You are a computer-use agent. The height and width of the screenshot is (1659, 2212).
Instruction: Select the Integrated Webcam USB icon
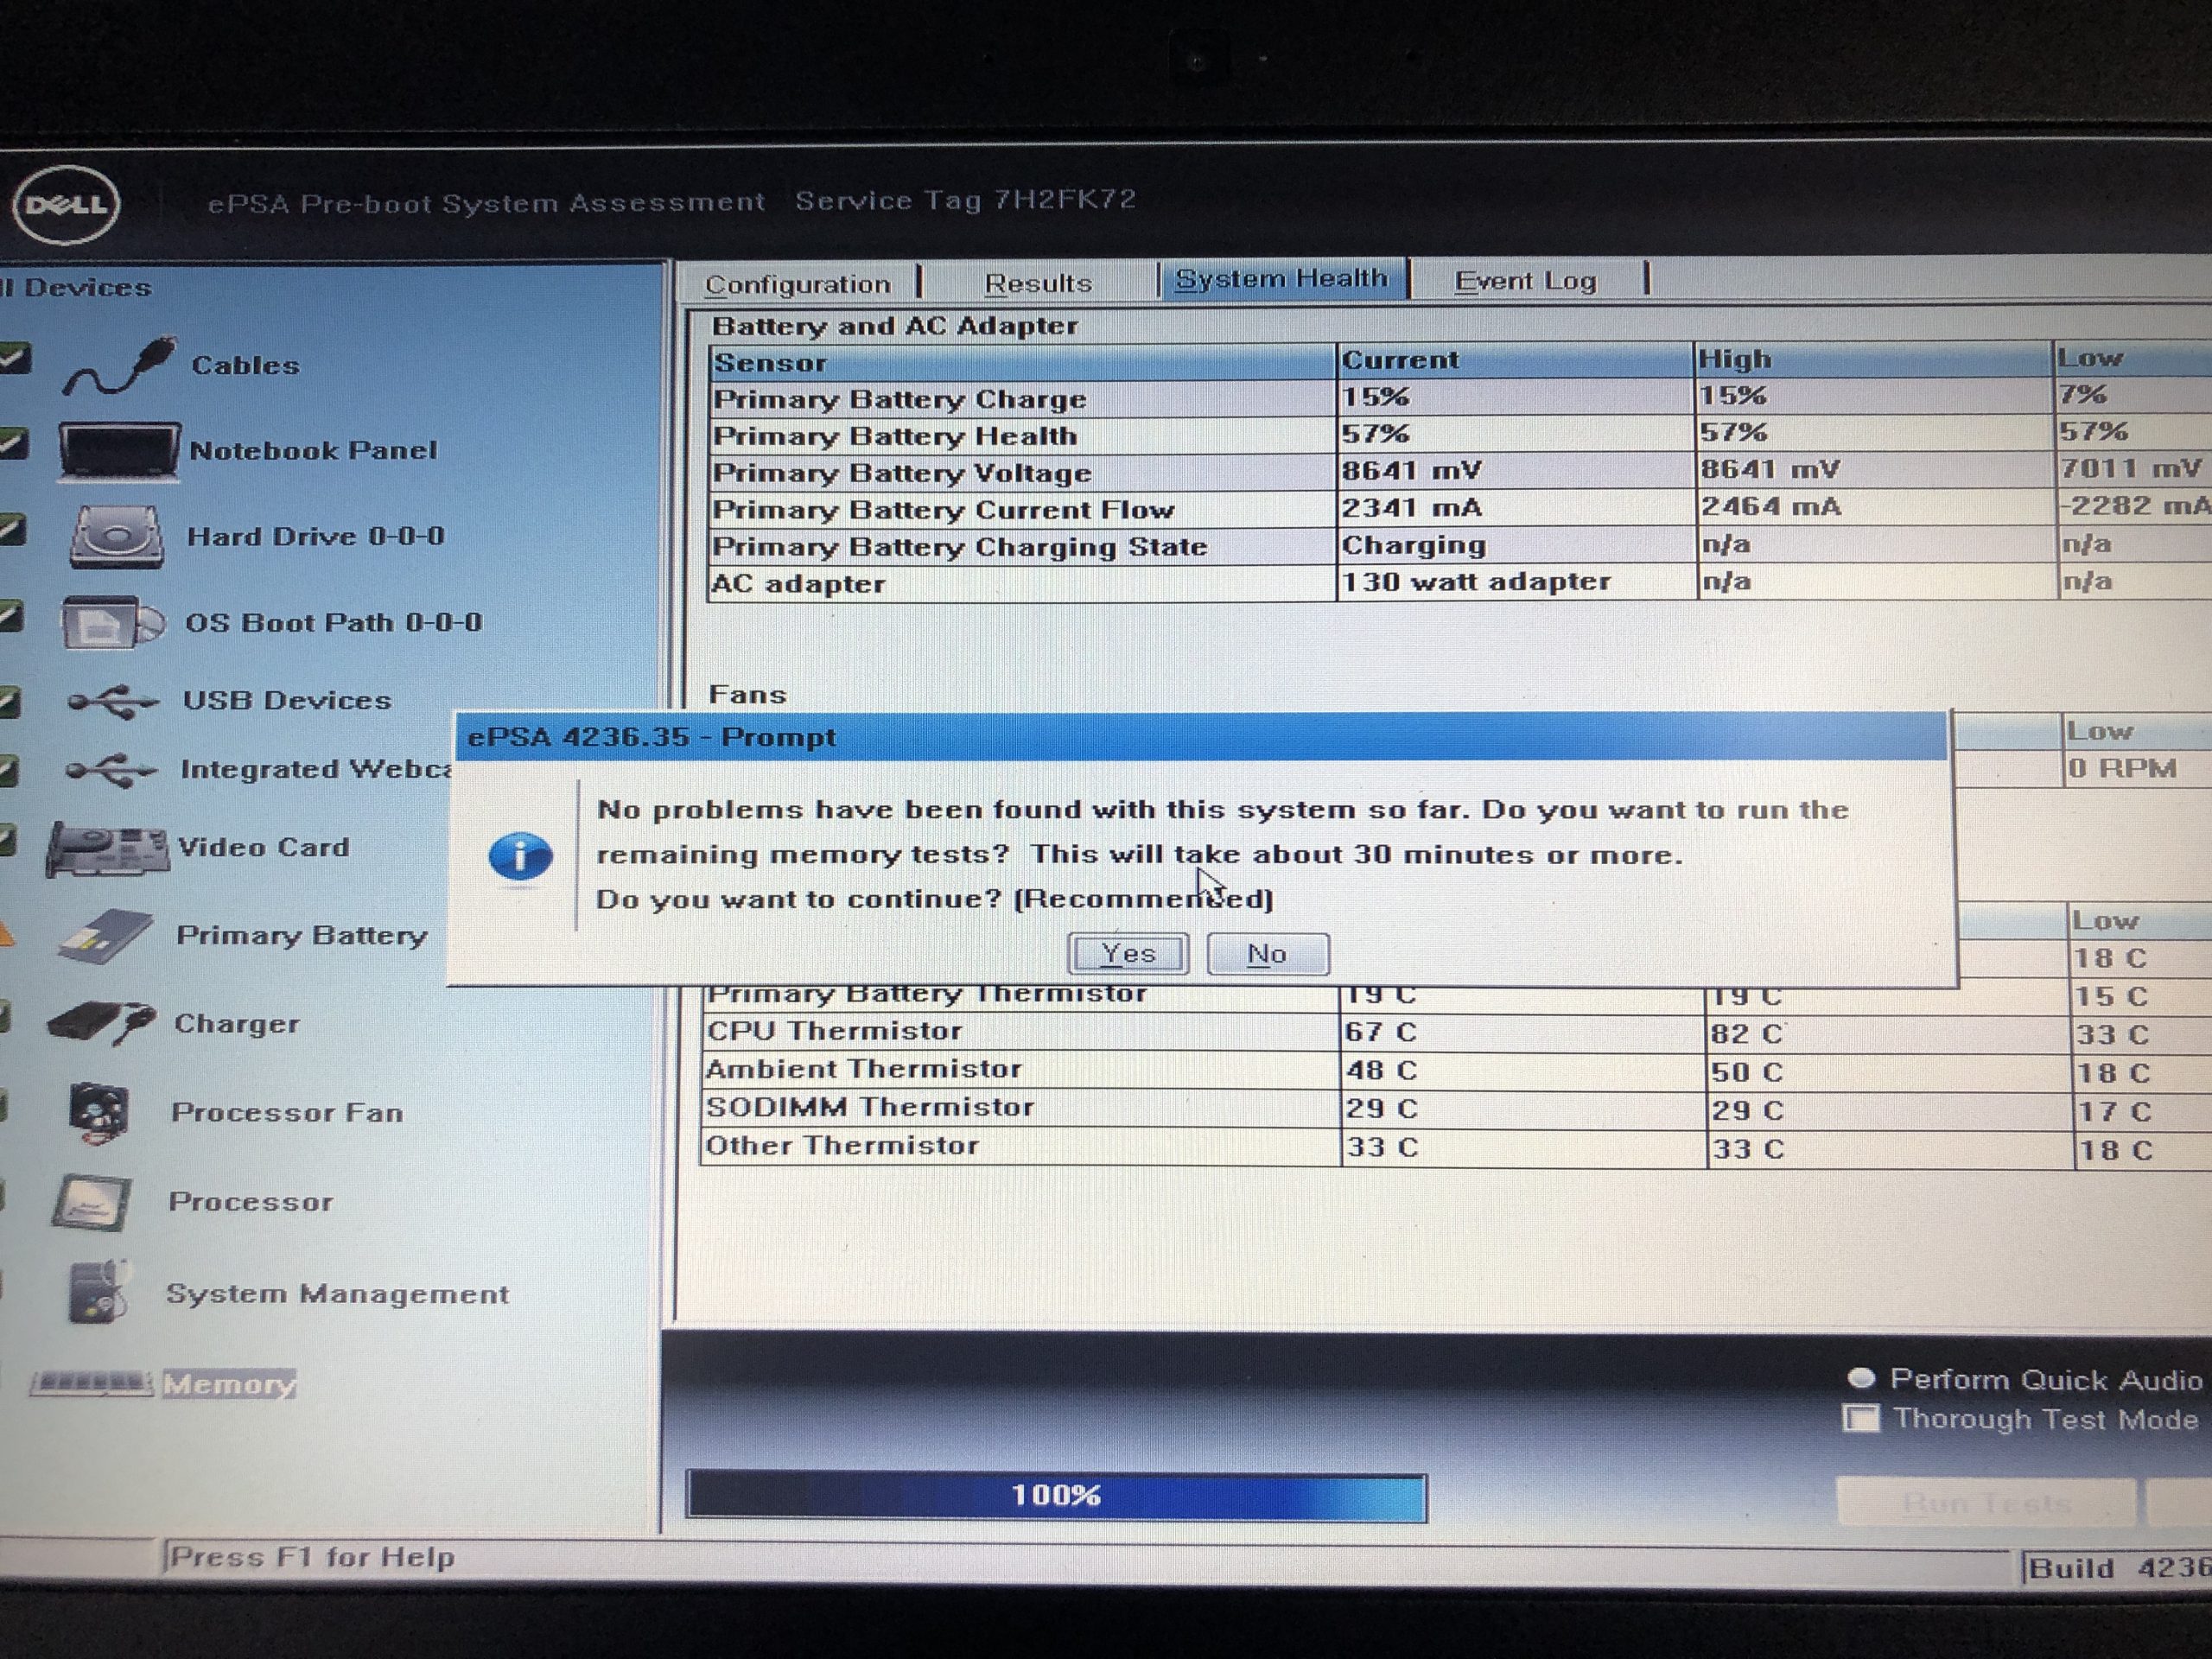pos(111,771)
